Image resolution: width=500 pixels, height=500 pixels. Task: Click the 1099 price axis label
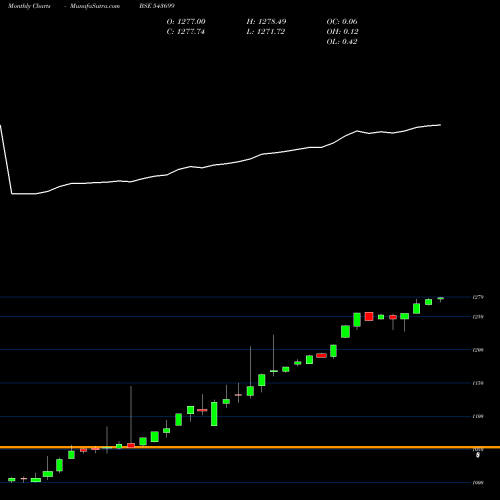[x=478, y=416]
